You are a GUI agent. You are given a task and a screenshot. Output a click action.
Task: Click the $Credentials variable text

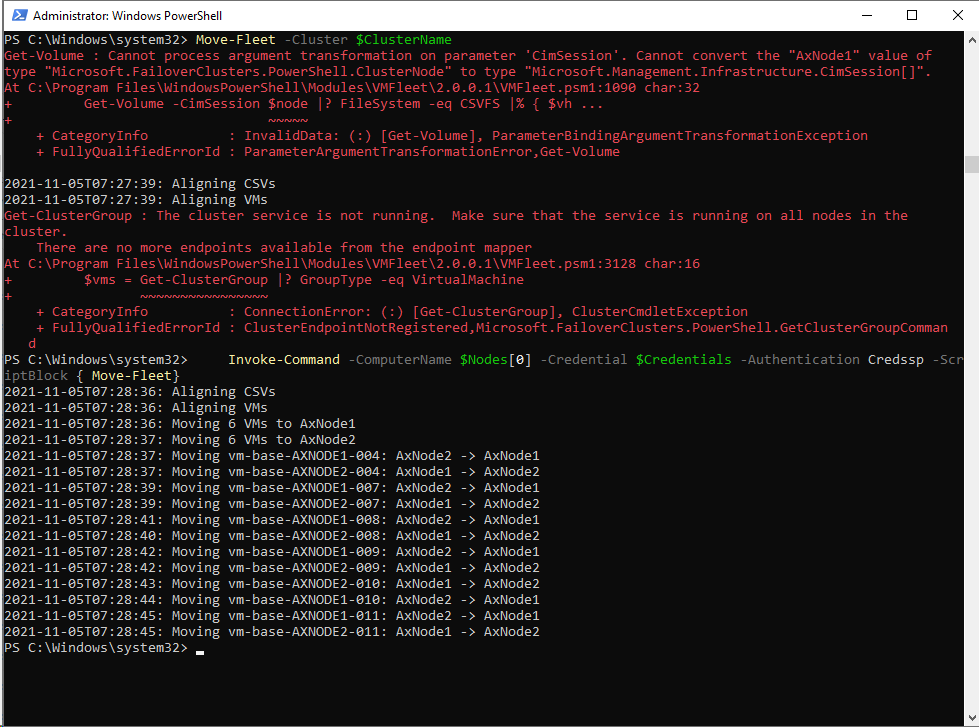pos(683,359)
